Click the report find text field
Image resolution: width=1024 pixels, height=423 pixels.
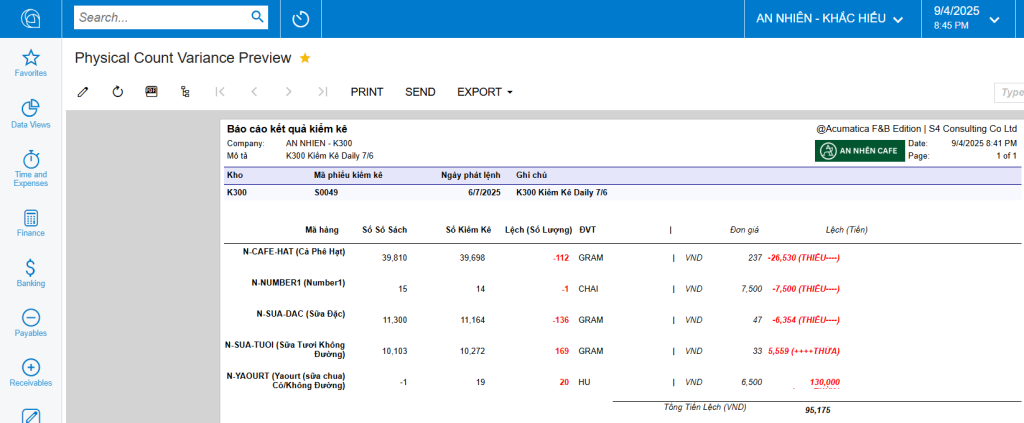[1009, 93]
